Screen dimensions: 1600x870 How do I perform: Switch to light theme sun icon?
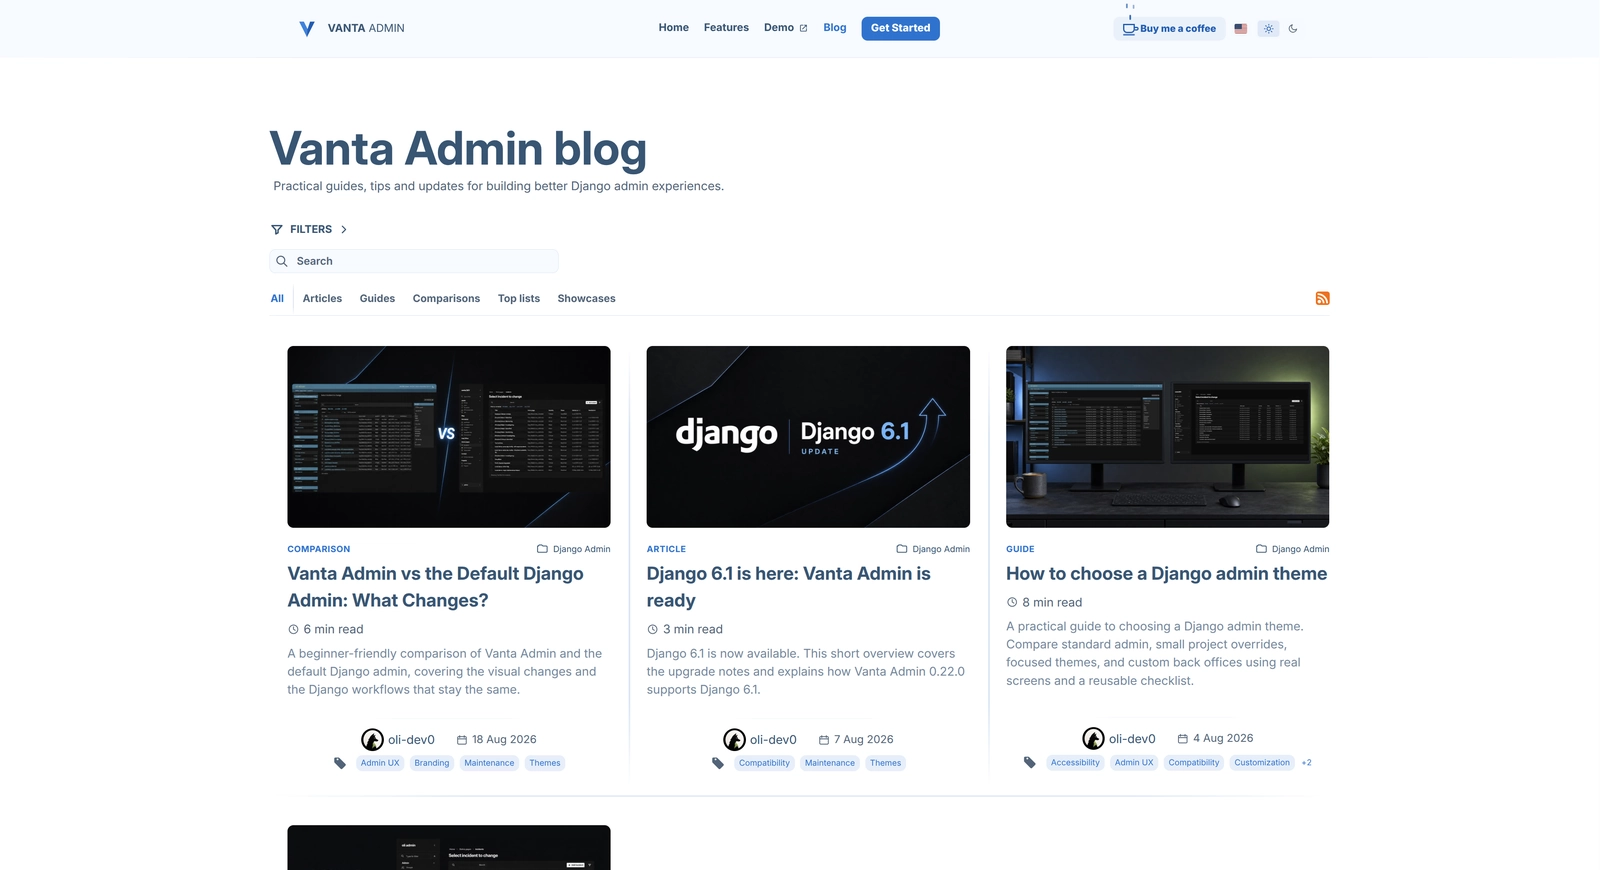pyautogui.click(x=1269, y=29)
